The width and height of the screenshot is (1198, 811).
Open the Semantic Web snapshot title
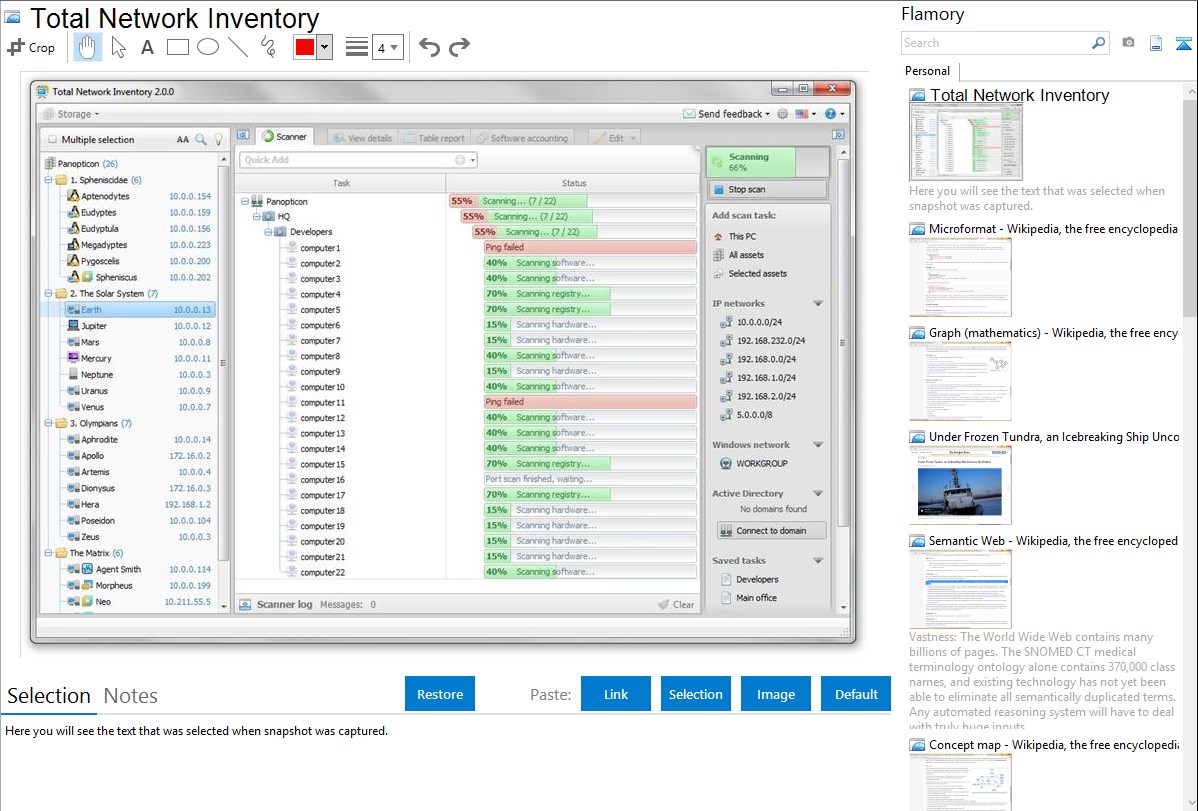point(1053,540)
